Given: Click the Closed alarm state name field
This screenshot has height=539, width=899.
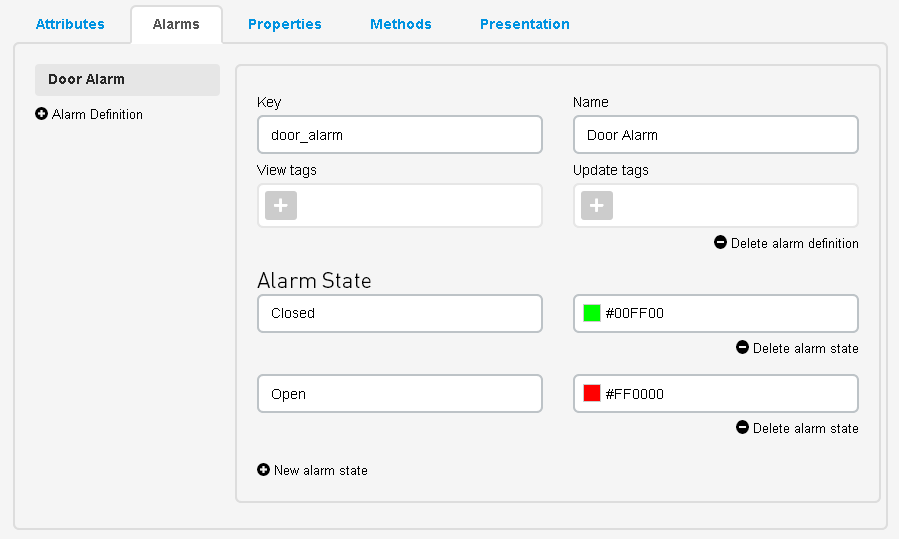Looking at the screenshot, I should (x=400, y=313).
